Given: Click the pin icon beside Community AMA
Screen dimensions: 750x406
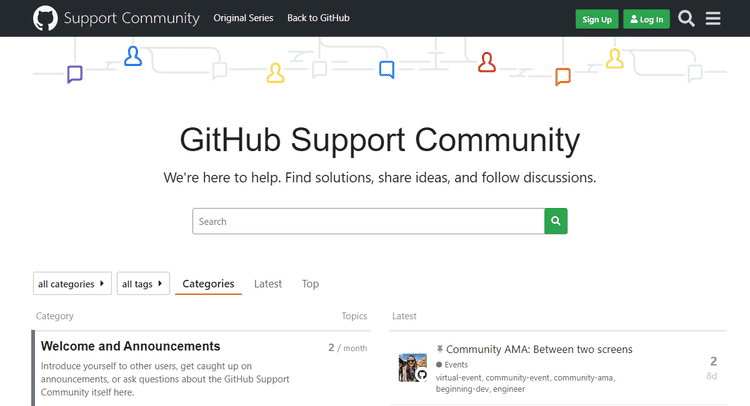Looking at the screenshot, I should coord(439,349).
